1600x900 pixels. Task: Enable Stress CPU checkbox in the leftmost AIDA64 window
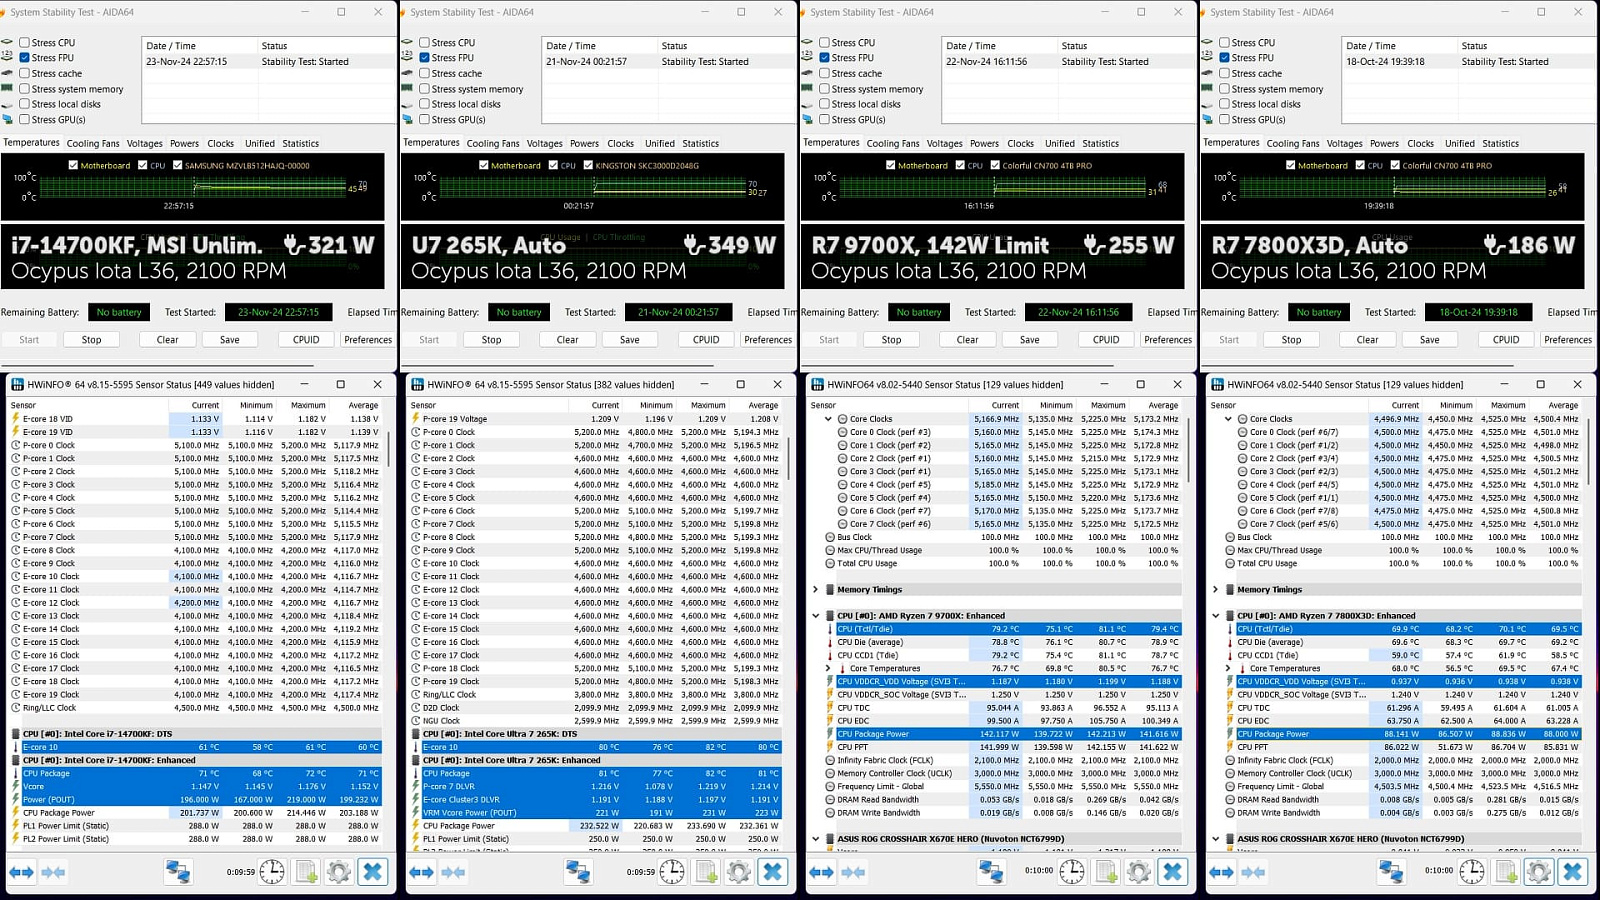pyautogui.click(x=25, y=43)
